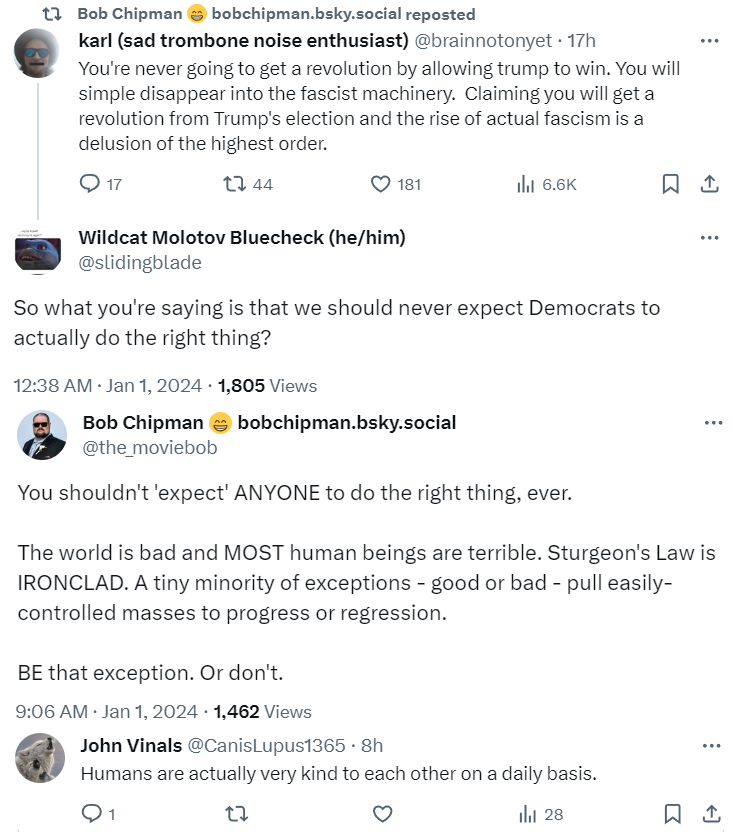Share John Vinals' reply
Viewport: 733px width, 836px height.
click(x=708, y=814)
